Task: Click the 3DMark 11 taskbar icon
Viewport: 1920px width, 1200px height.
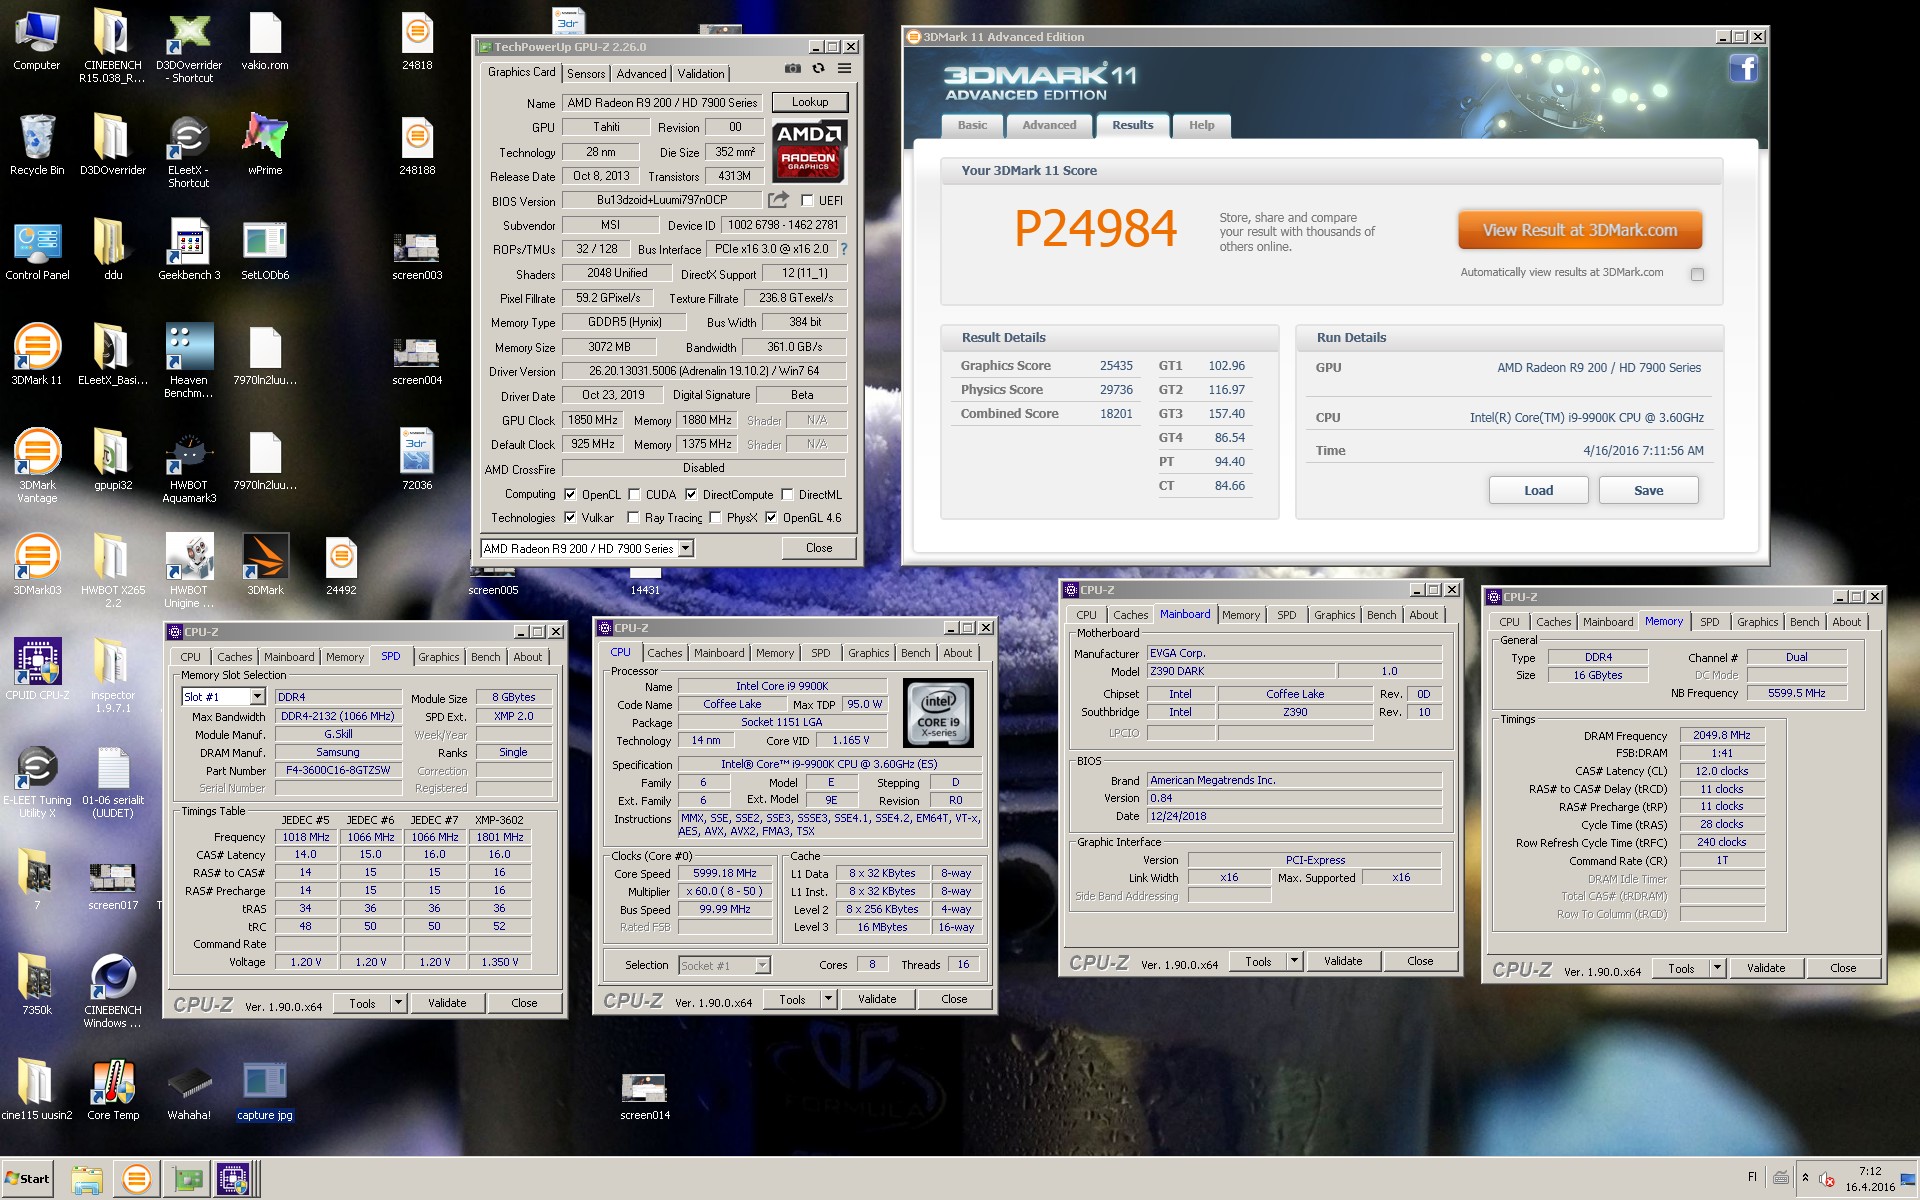Action: point(136,1179)
